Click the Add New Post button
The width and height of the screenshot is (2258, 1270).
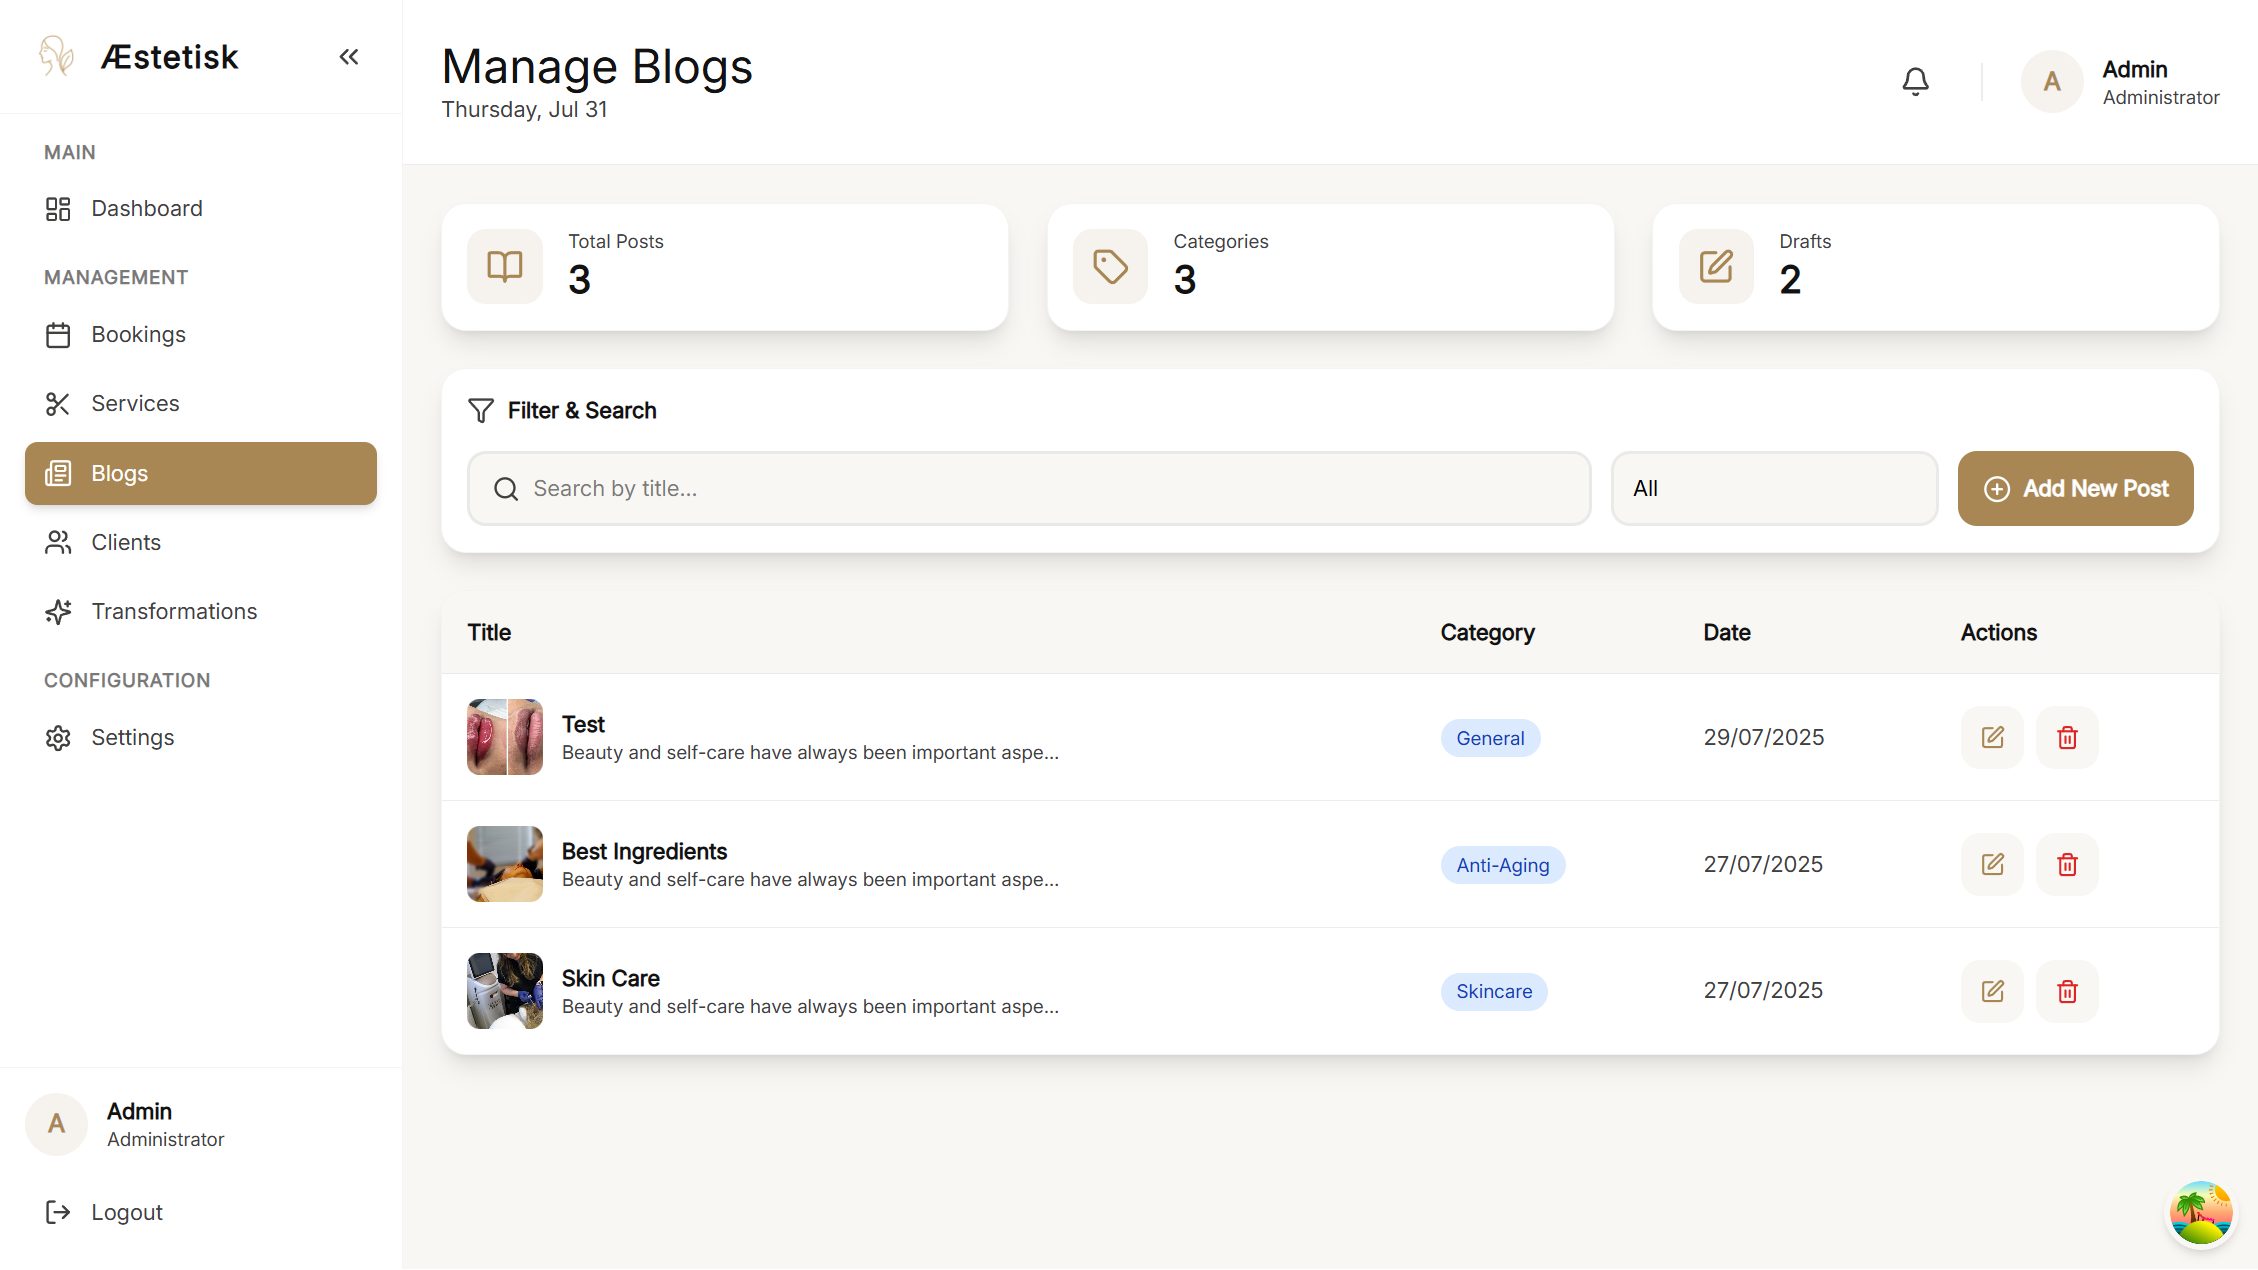tap(2075, 488)
